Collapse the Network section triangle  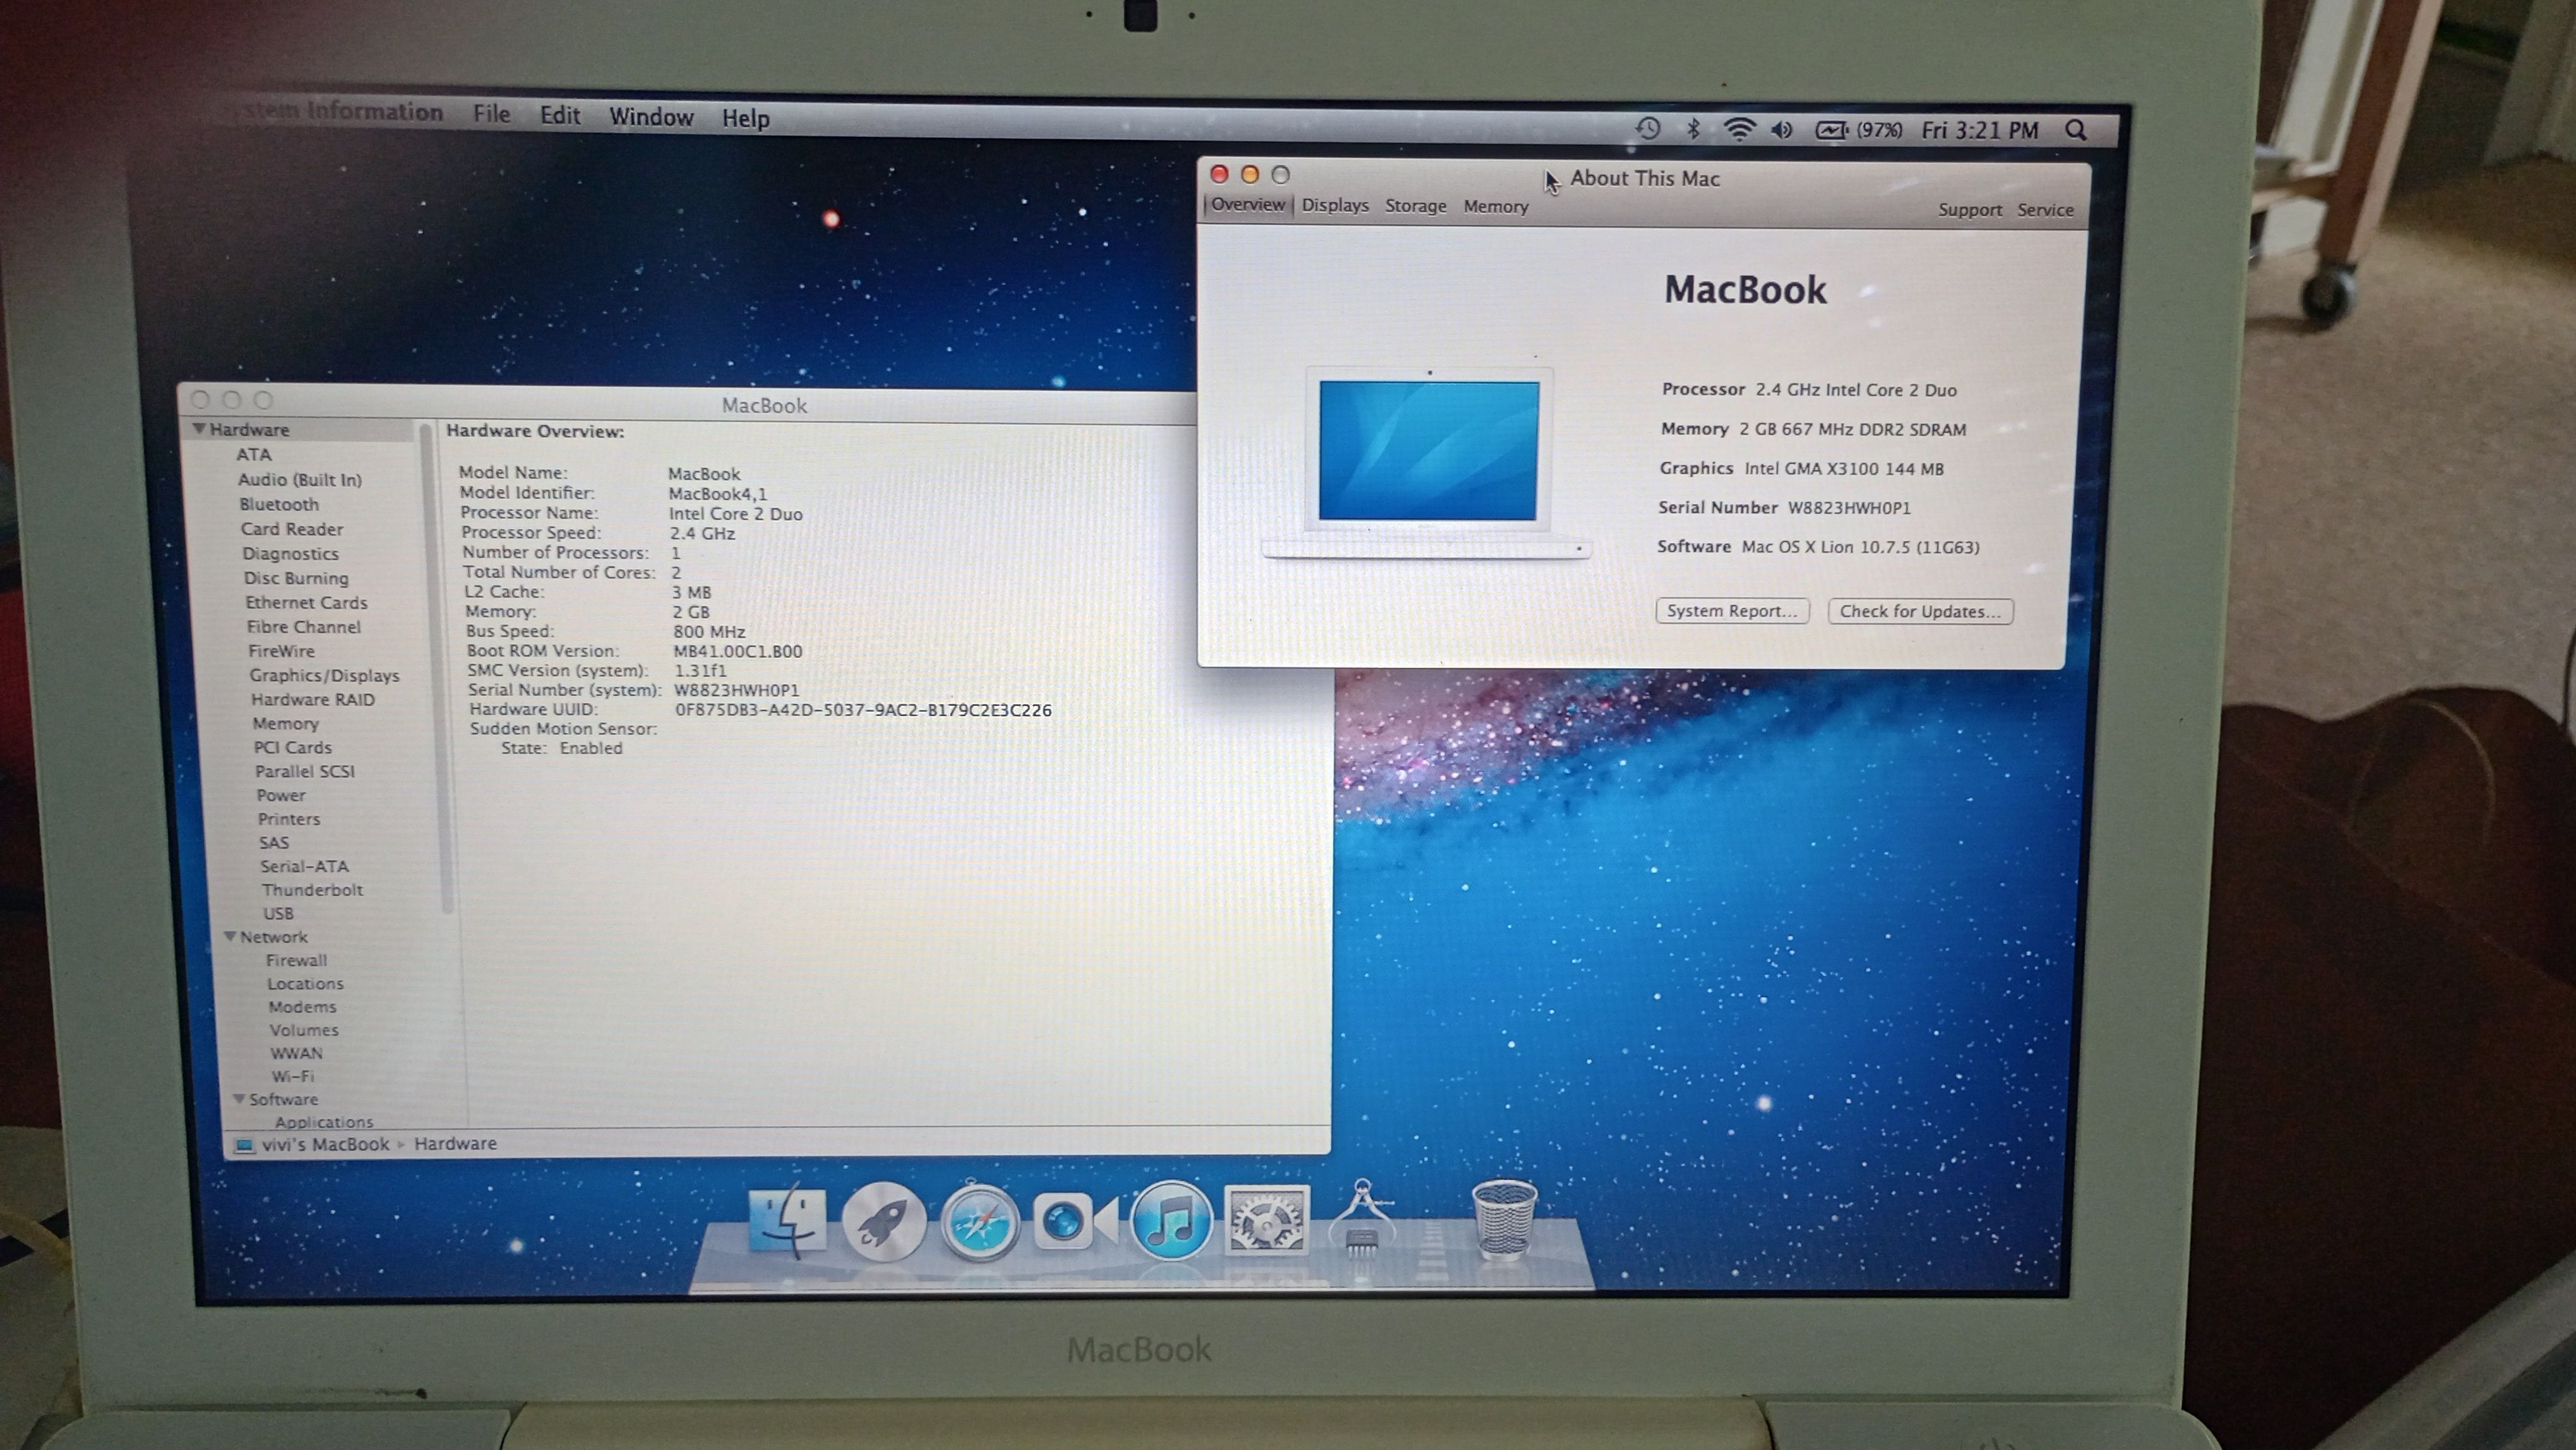click(230, 936)
